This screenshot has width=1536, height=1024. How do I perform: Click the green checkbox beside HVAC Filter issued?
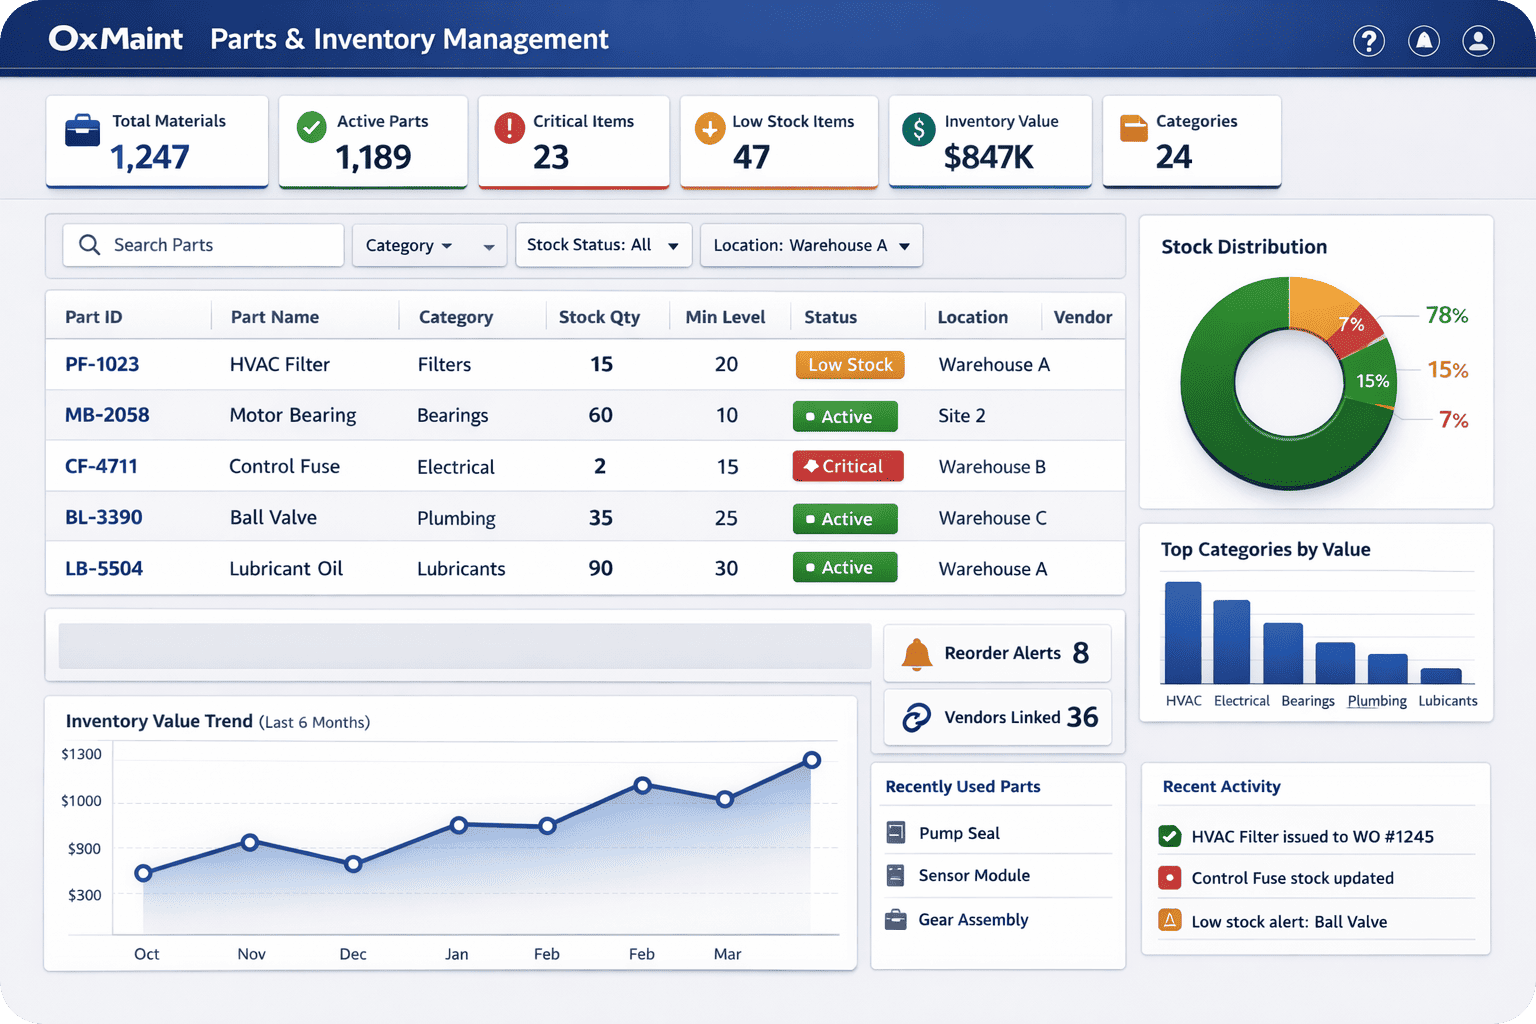pyautogui.click(x=1169, y=836)
